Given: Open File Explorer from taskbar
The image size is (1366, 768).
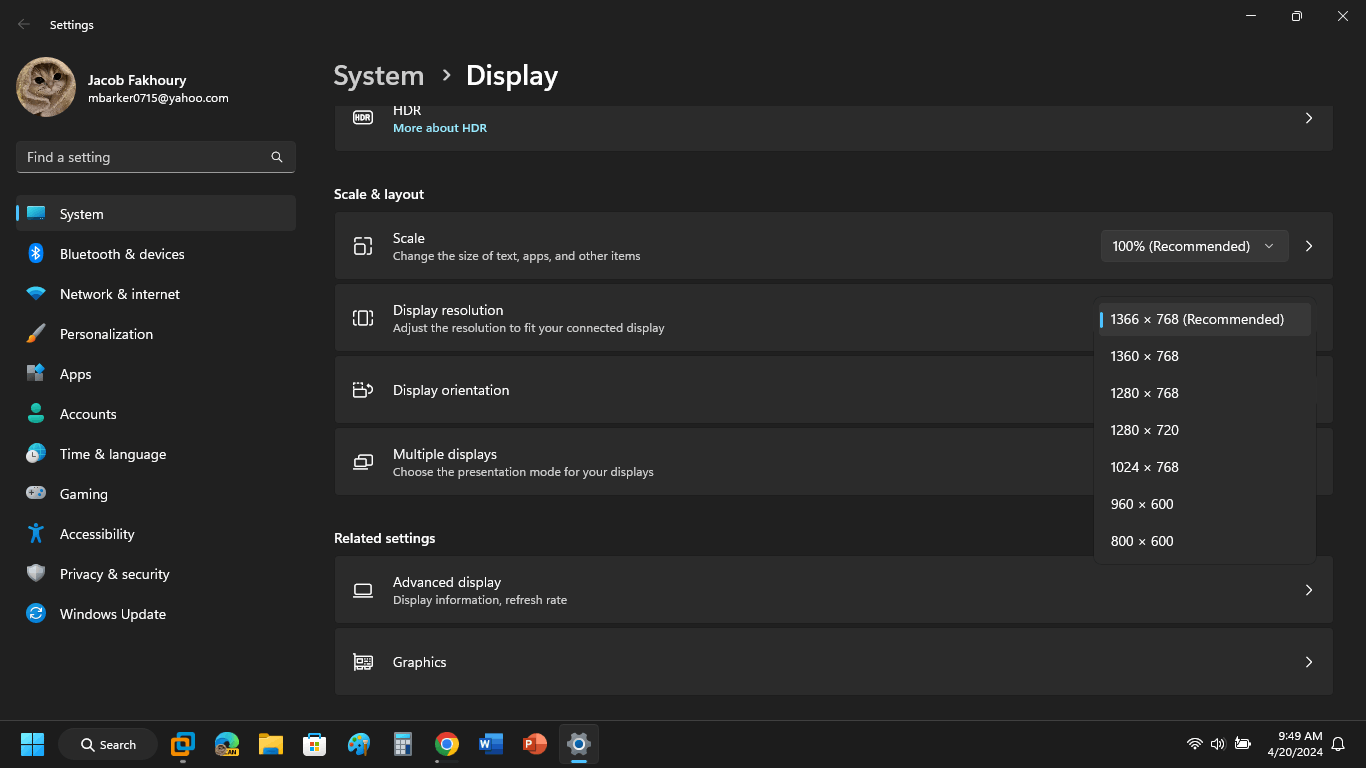Looking at the screenshot, I should pyautogui.click(x=271, y=744).
